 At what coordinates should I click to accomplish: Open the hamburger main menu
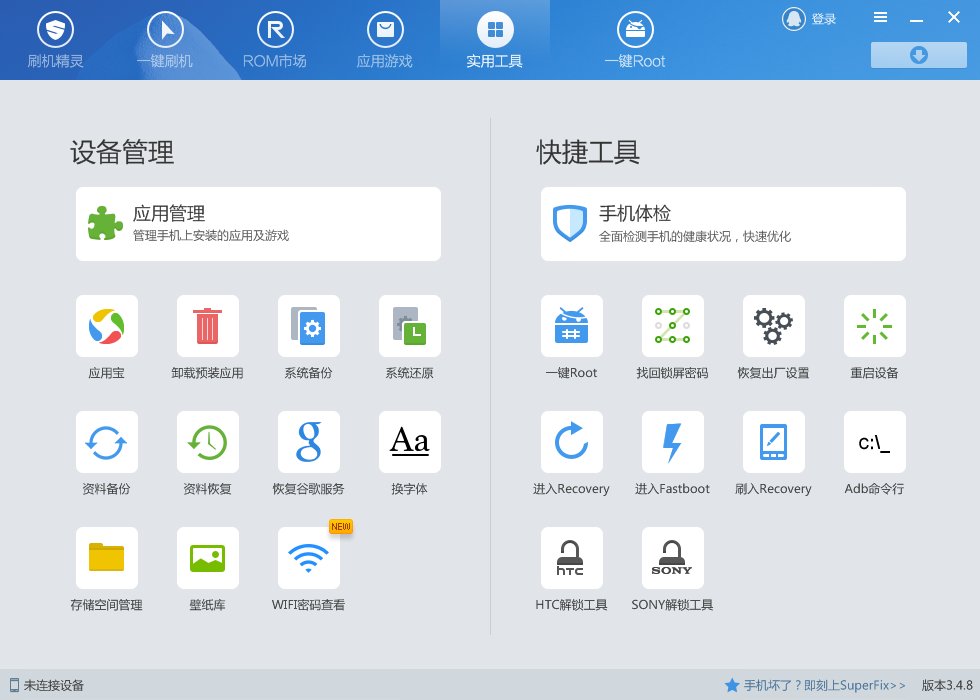coord(881,18)
